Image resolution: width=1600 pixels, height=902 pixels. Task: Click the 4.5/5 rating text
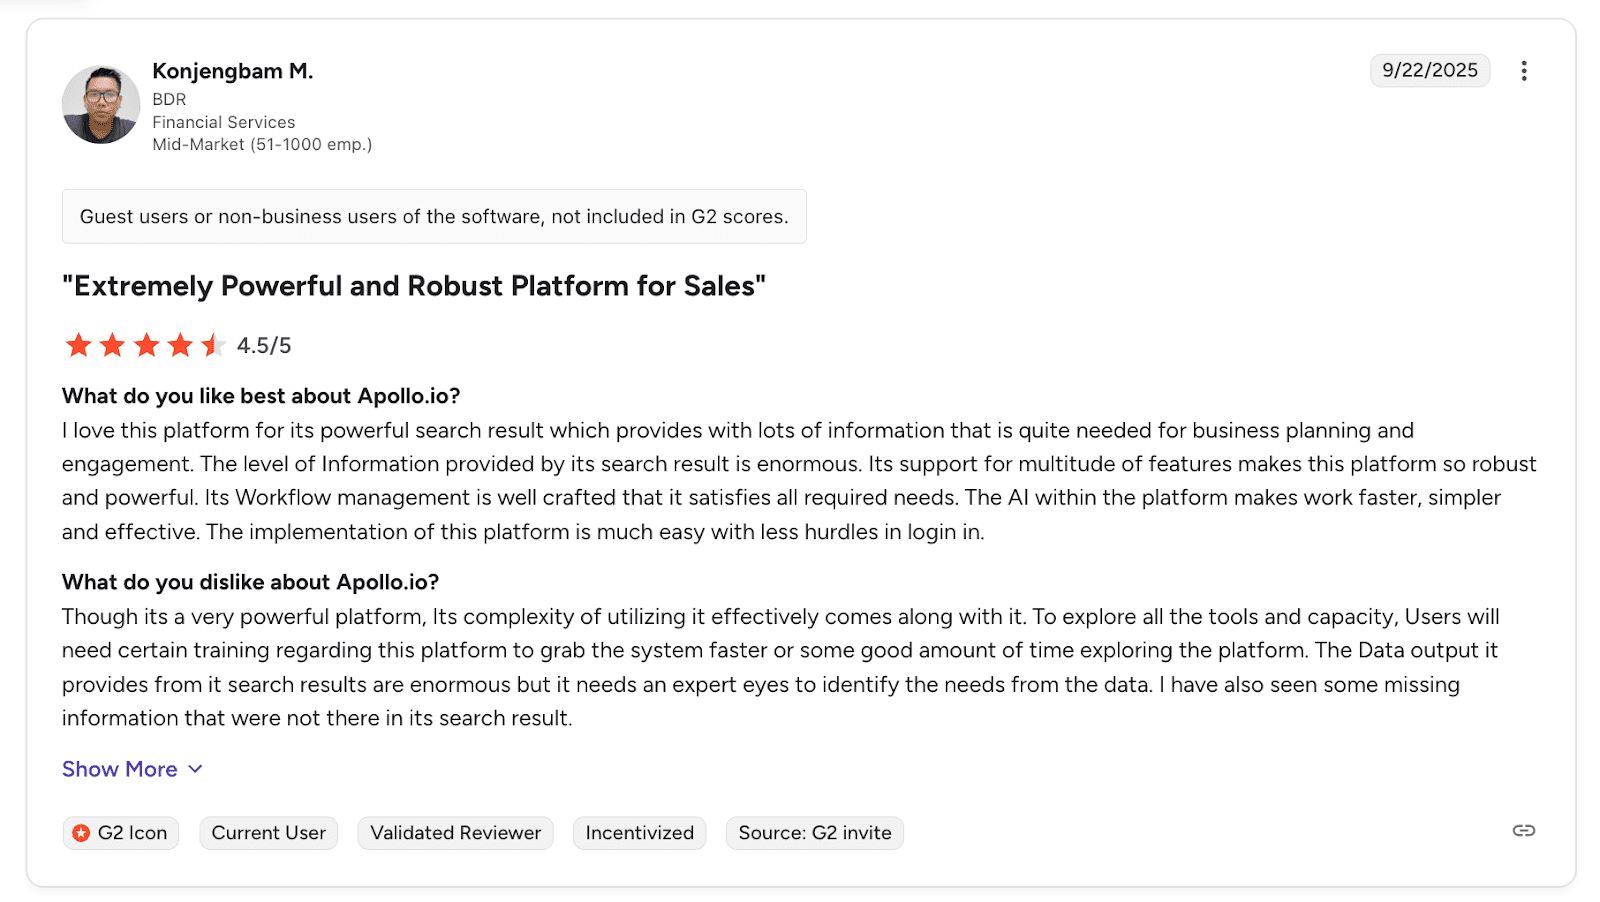(x=264, y=346)
